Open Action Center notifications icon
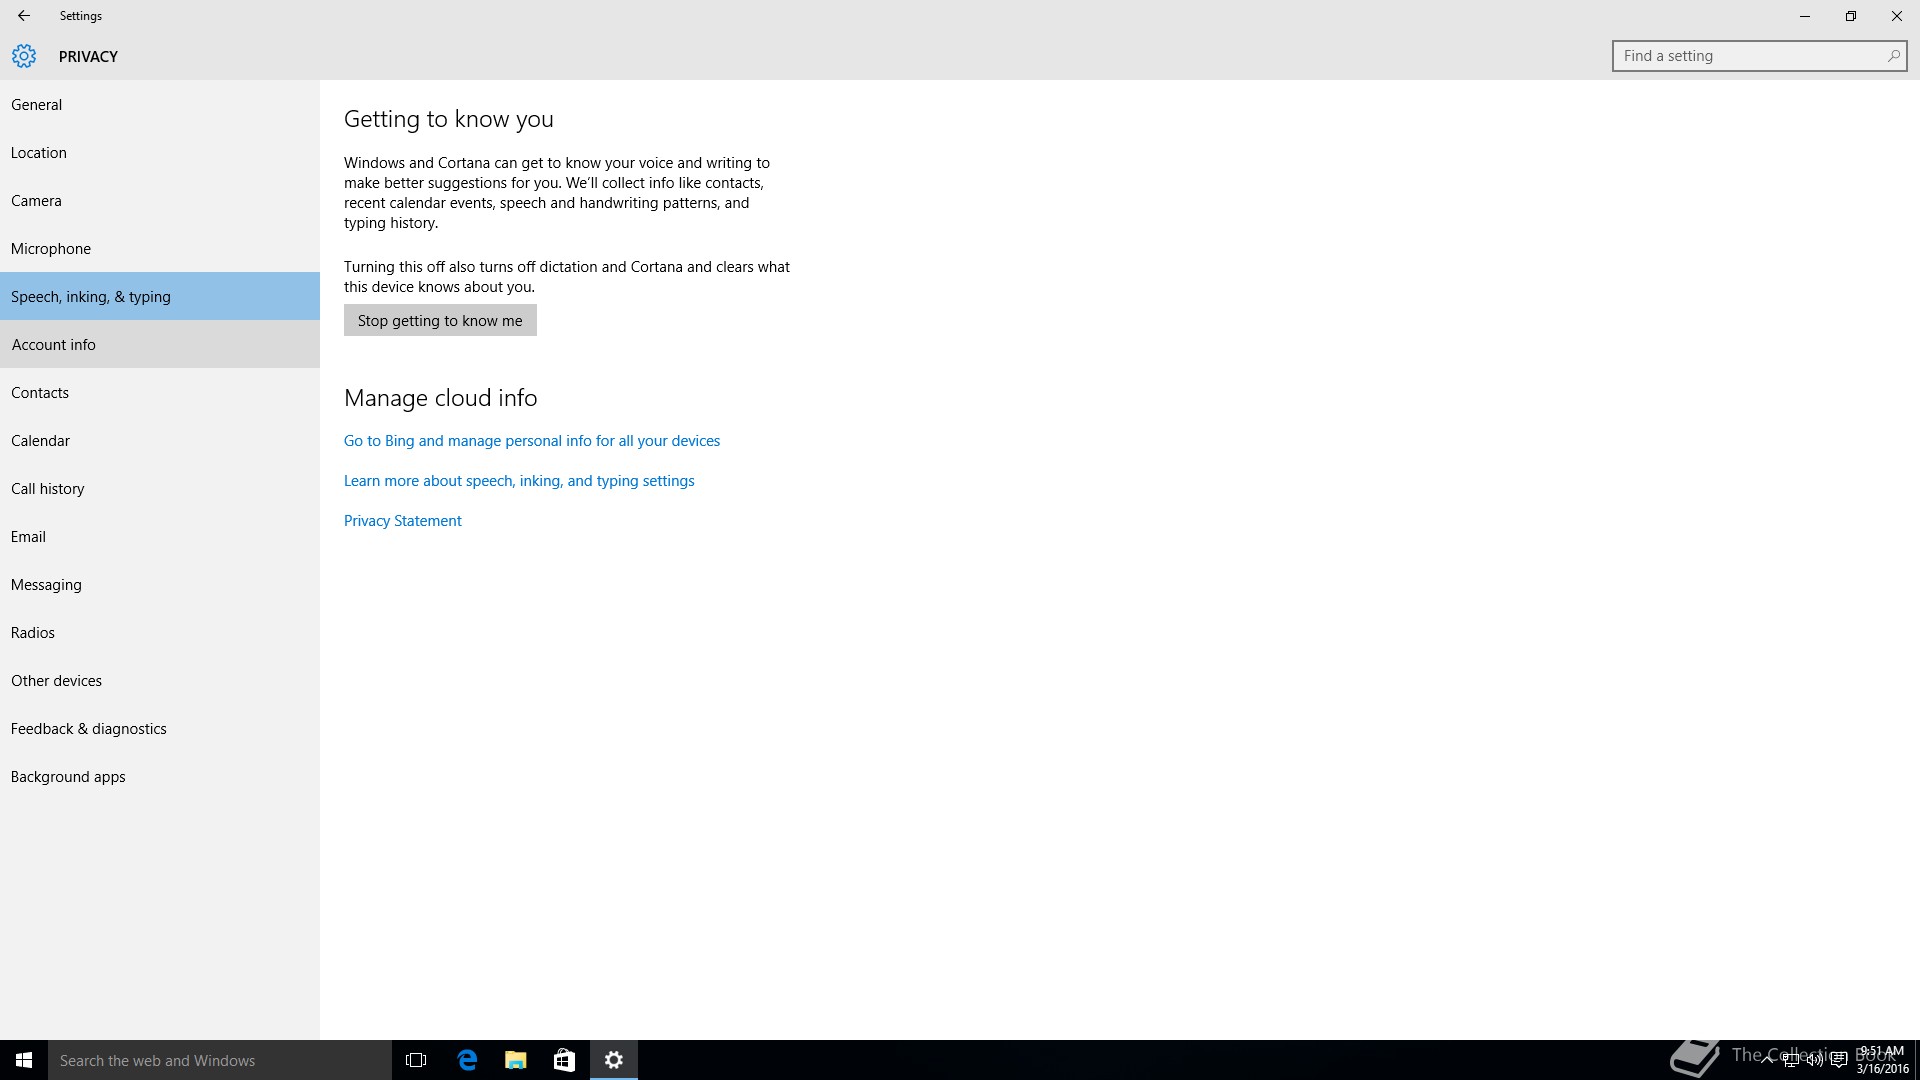The width and height of the screenshot is (1920, 1080). click(1838, 1060)
